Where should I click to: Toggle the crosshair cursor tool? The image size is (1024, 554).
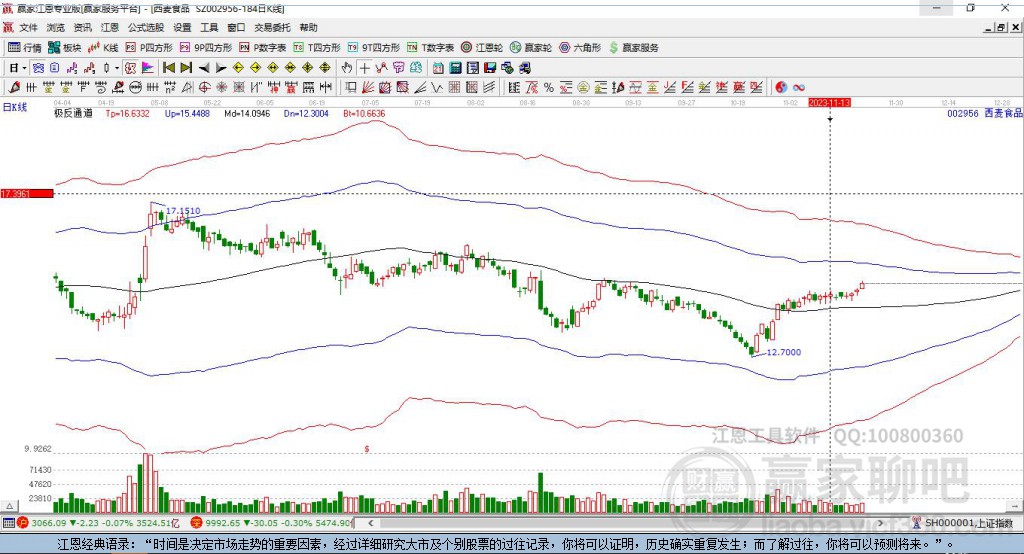point(364,68)
